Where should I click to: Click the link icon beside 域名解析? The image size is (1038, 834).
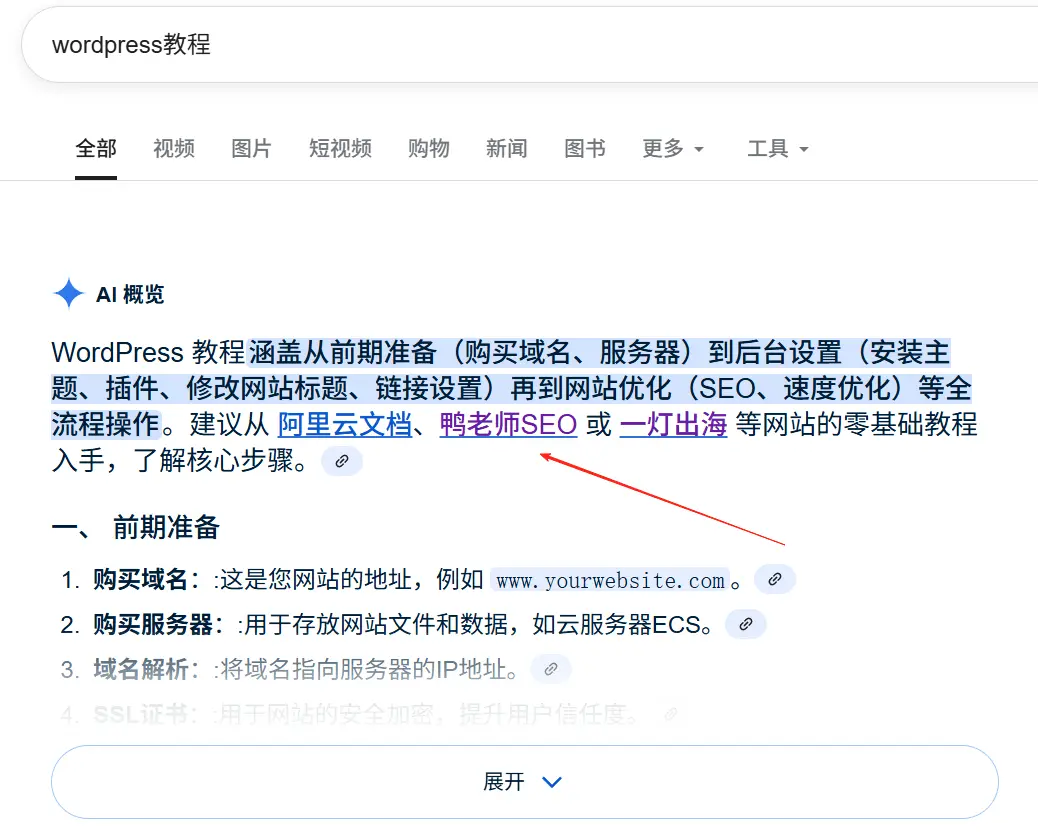tap(550, 669)
